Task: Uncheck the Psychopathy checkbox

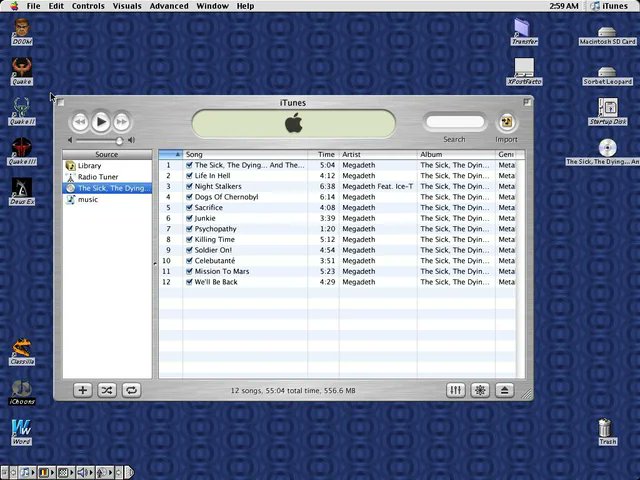Action: tap(189, 229)
